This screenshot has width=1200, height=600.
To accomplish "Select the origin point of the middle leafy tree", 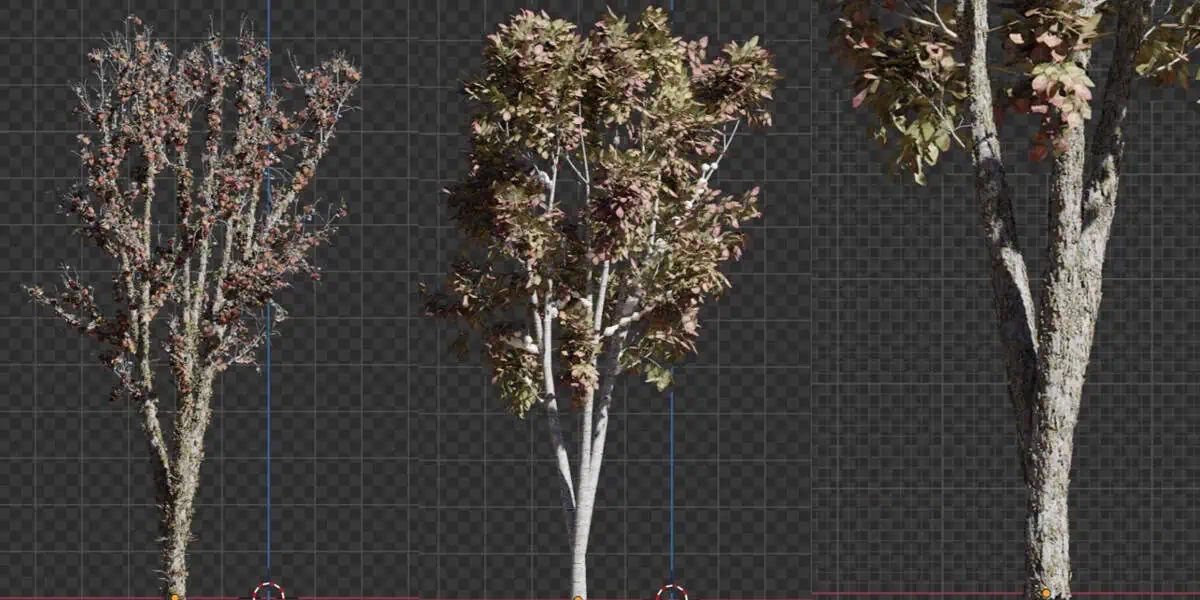I will 578,597.
